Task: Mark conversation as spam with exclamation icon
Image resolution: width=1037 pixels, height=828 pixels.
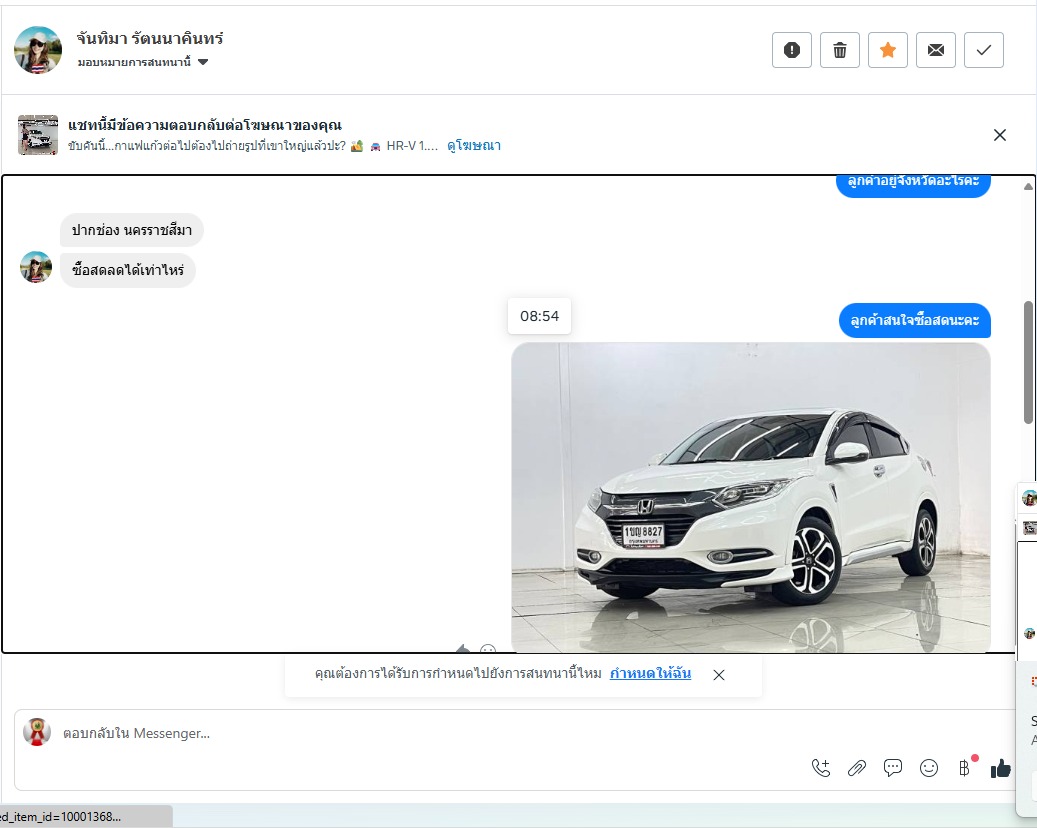Action: click(x=792, y=50)
